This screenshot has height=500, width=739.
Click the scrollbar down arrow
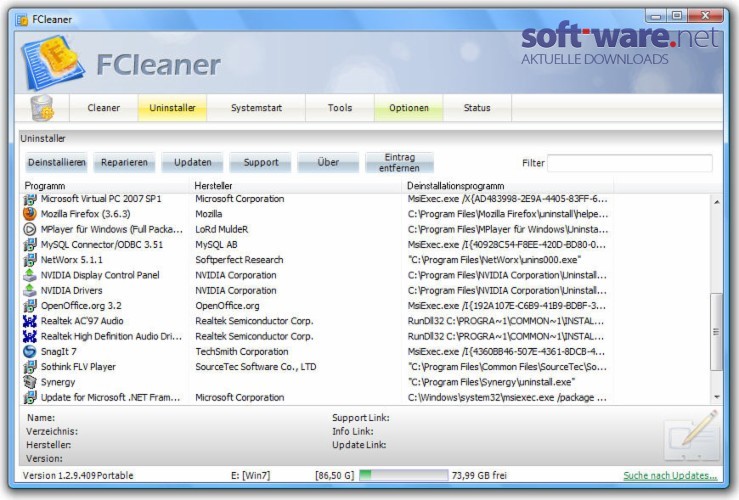[716, 397]
